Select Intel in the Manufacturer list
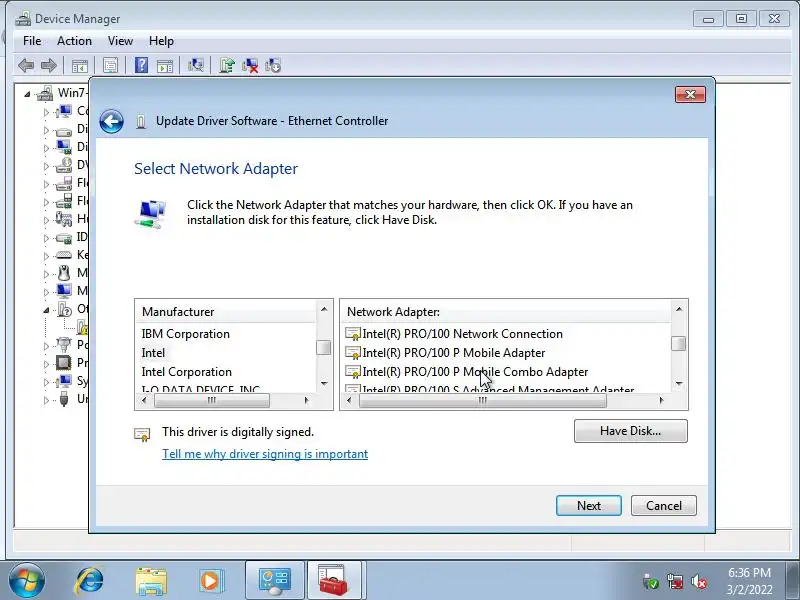 tap(153, 353)
